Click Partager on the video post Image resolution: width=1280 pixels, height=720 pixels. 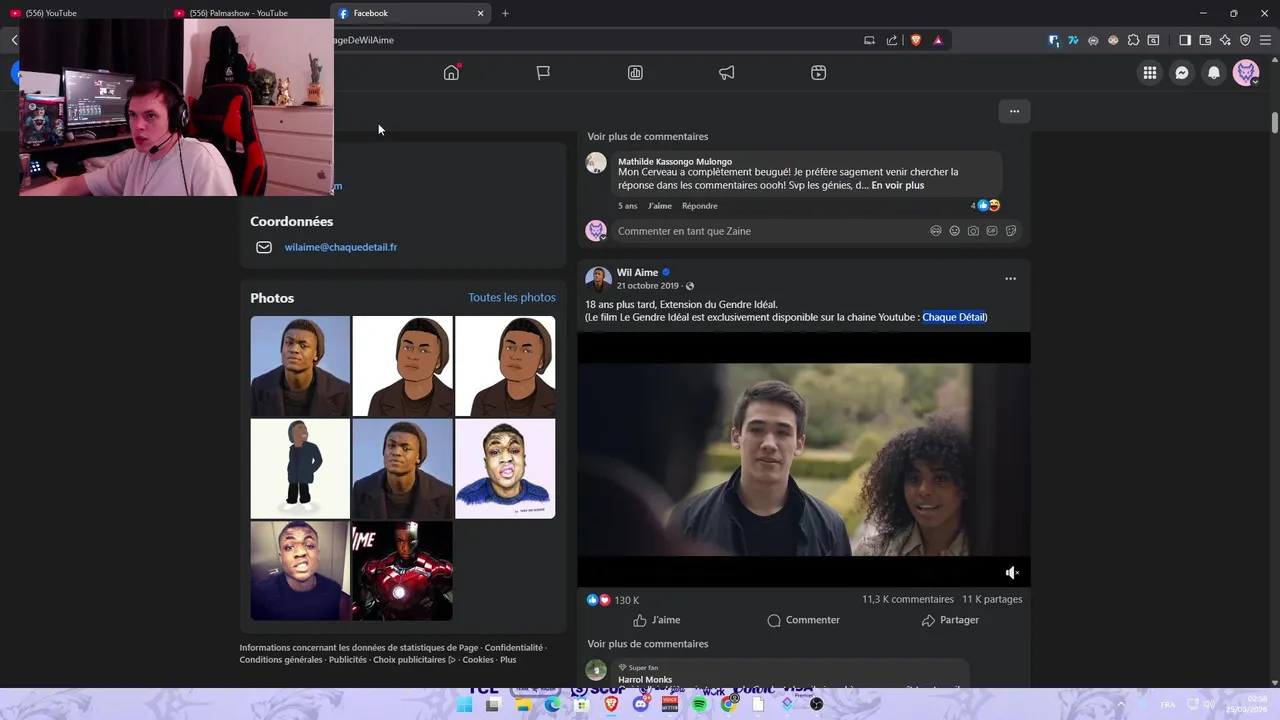pyautogui.click(x=950, y=620)
